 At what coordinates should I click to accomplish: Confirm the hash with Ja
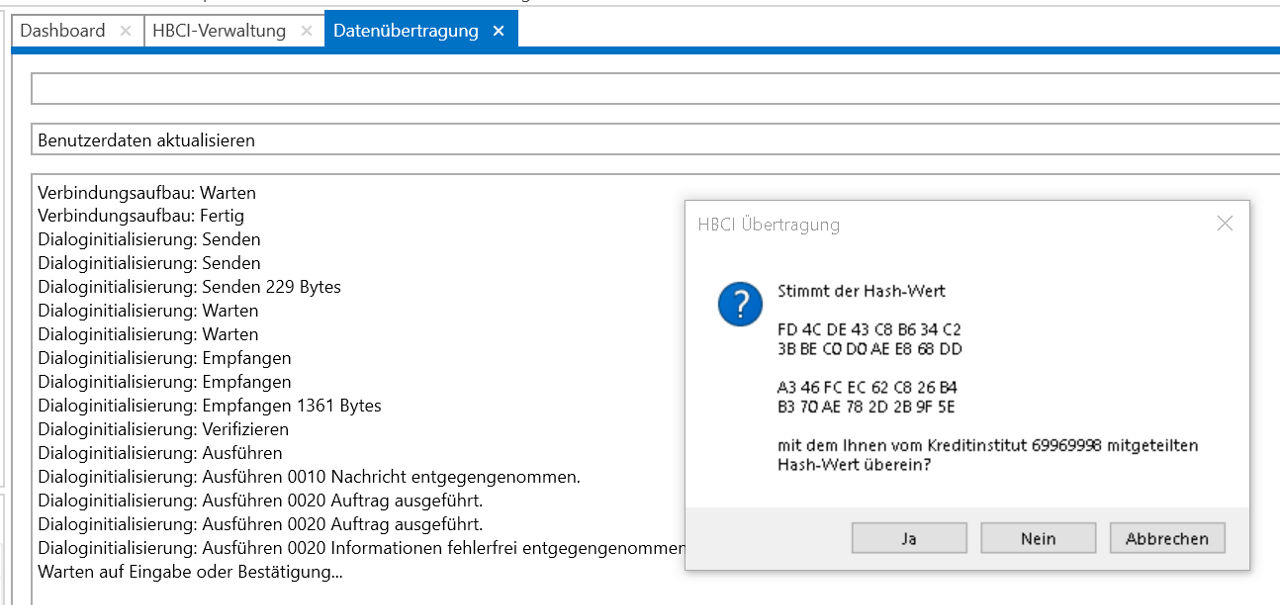point(908,538)
